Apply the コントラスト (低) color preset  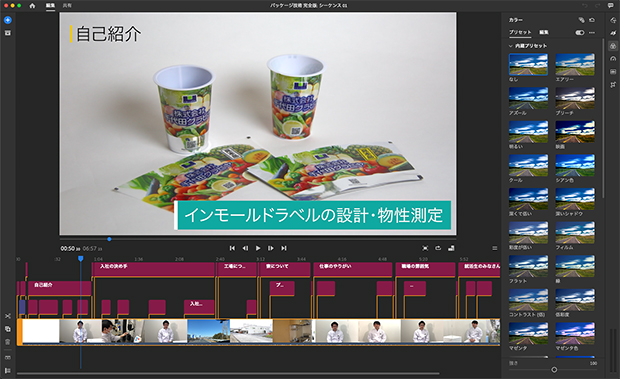click(x=528, y=300)
